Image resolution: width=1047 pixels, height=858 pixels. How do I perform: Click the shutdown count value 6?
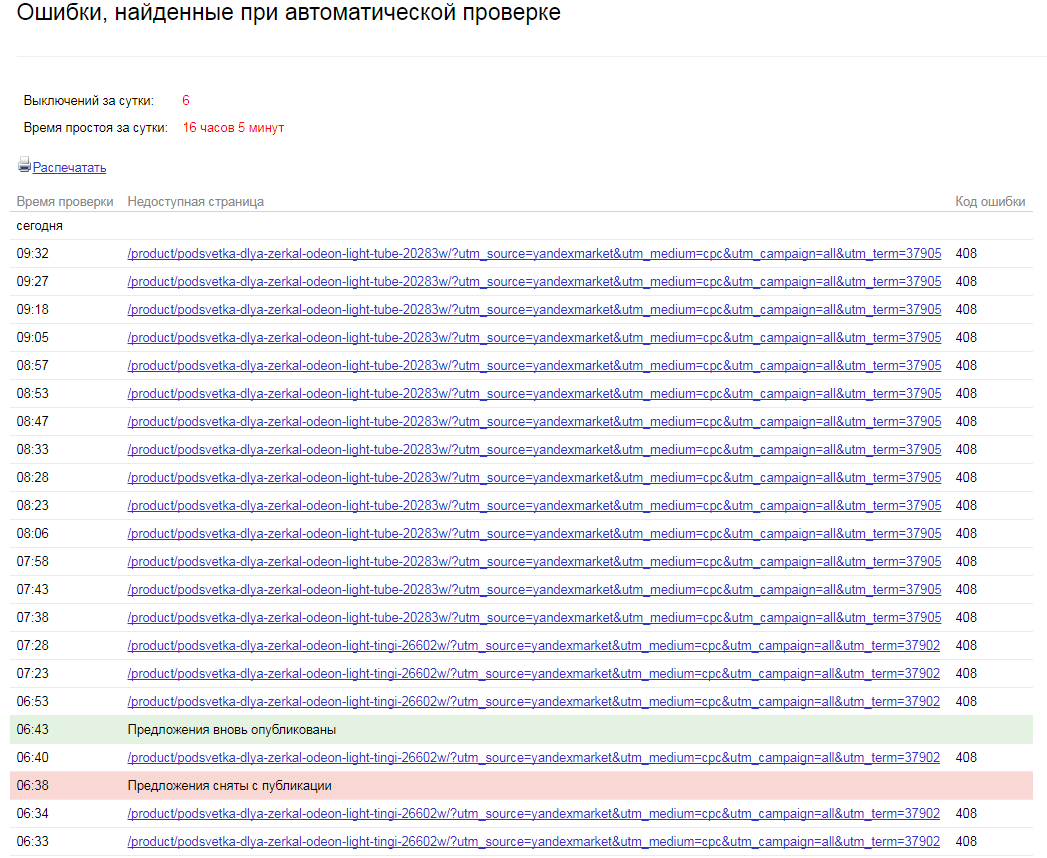(186, 101)
